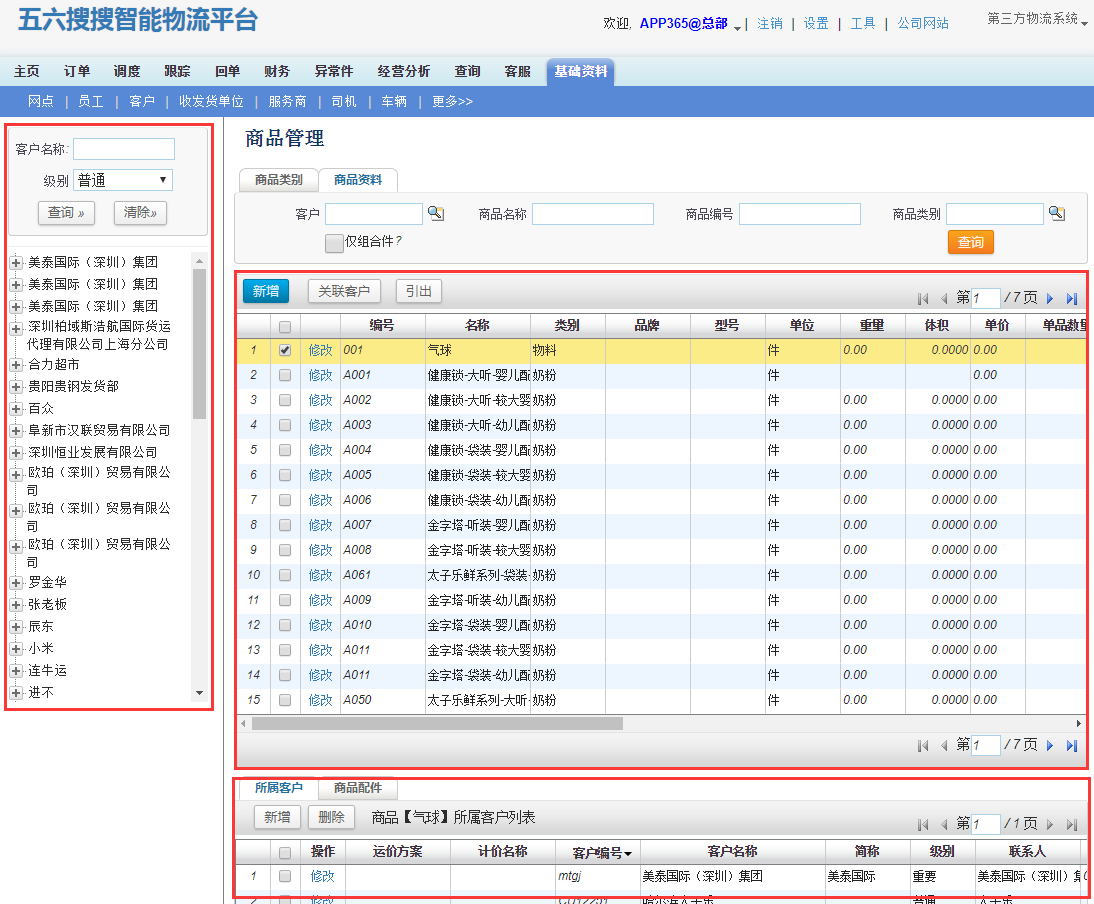Click the 商品名称 input field
This screenshot has width=1094, height=904.
click(592, 214)
